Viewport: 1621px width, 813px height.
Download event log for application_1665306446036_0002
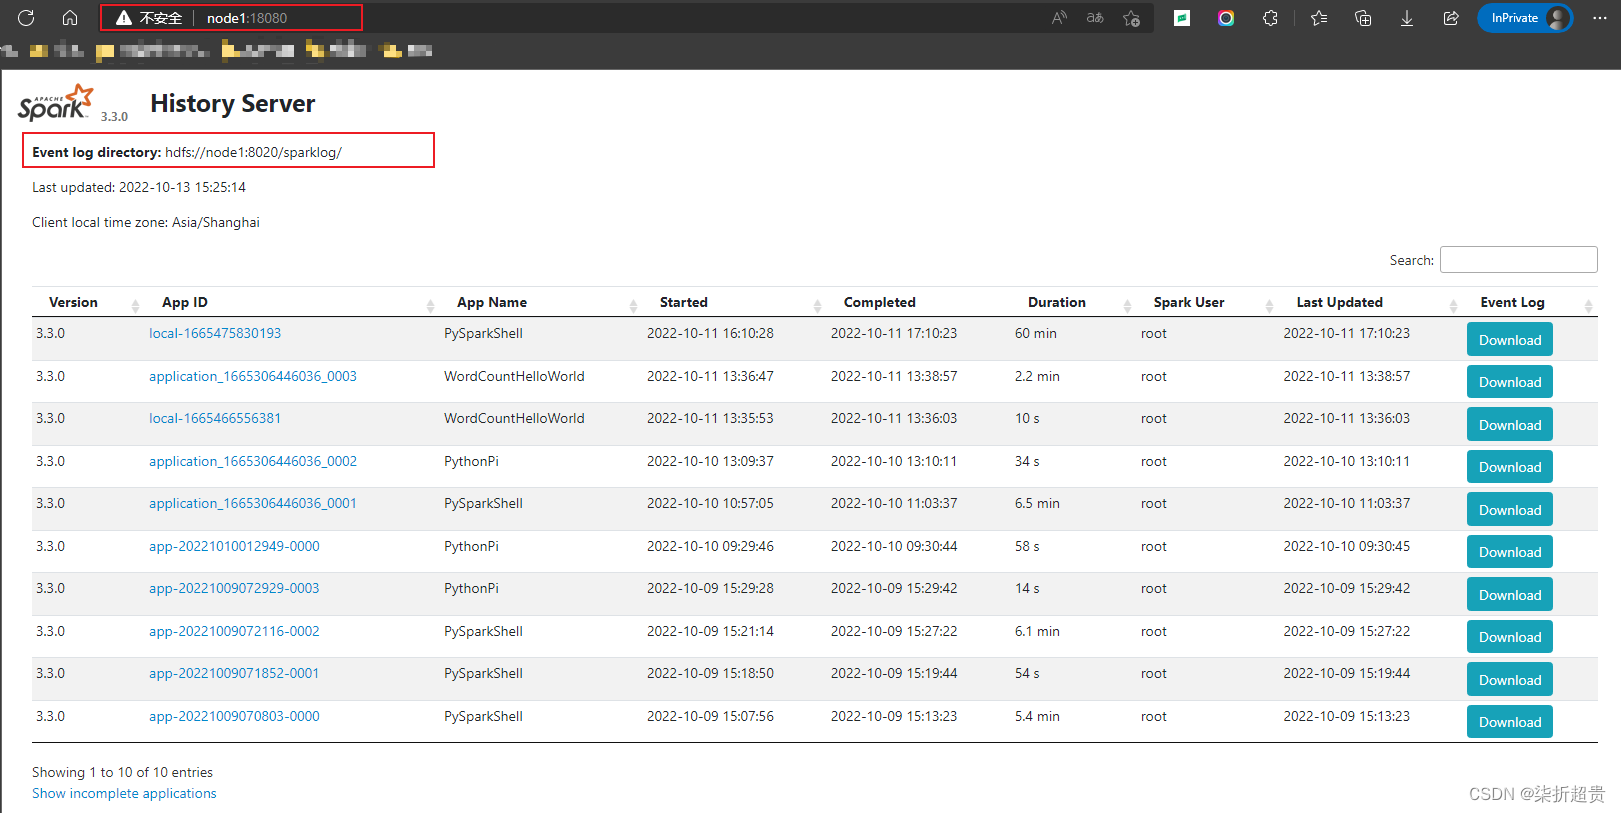(1510, 466)
